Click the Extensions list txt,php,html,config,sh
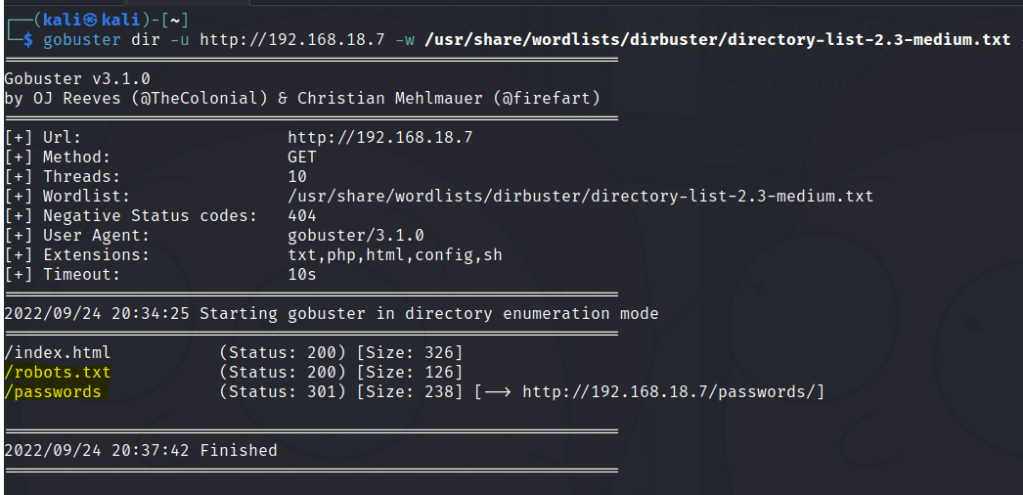The height and width of the screenshot is (495, 1023). pyautogui.click(x=395, y=254)
